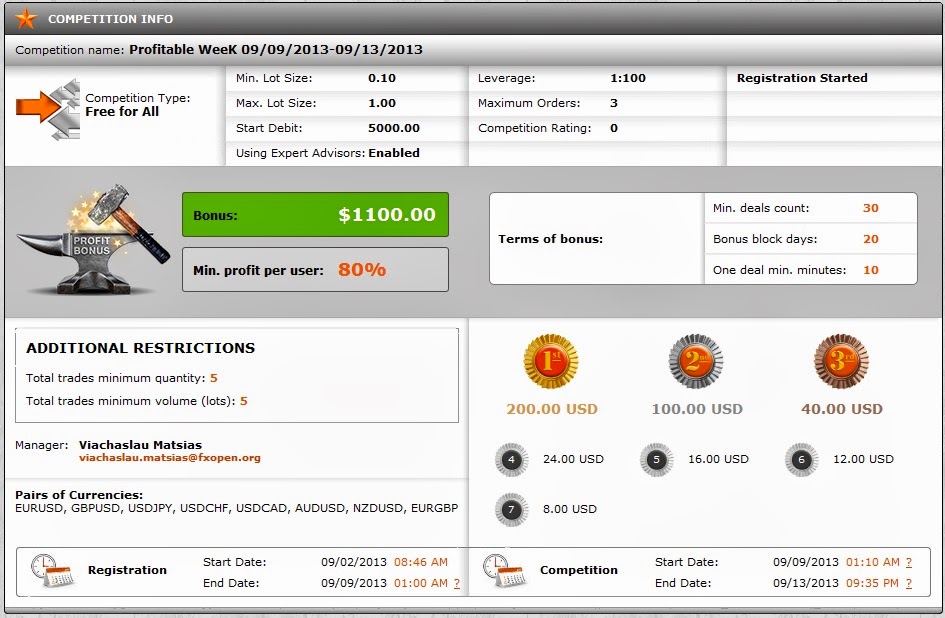The width and height of the screenshot is (945, 618).
Task: Click the gold 1st place medal
Action: tap(551, 361)
